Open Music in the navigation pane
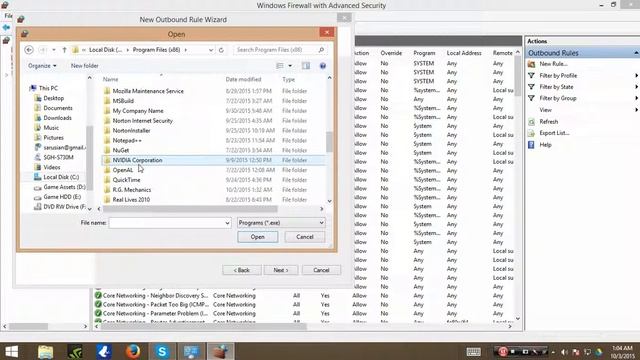640x360 pixels. 51,128
